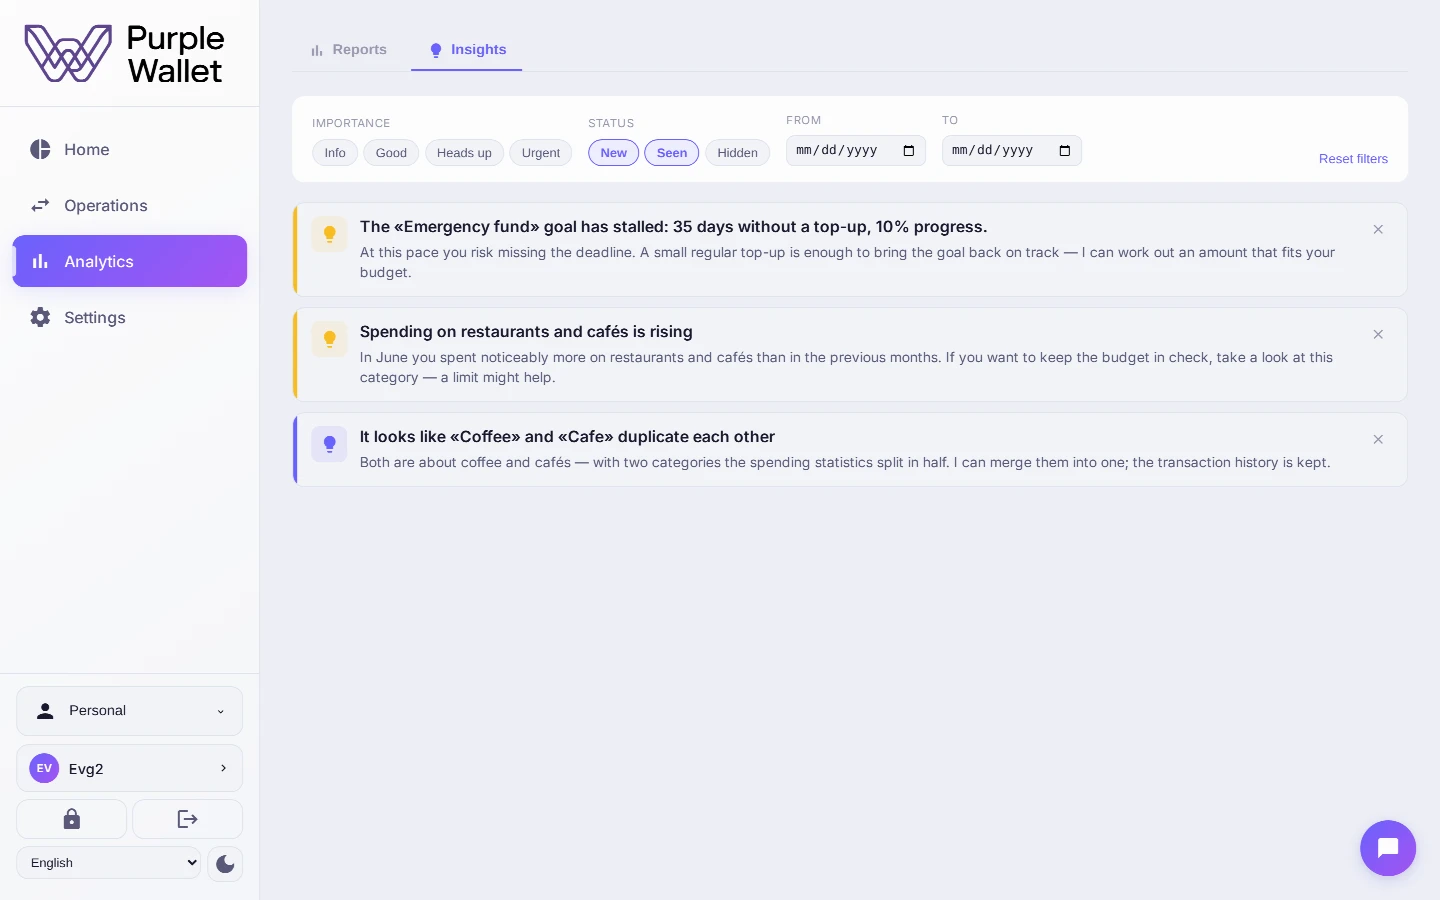The height and width of the screenshot is (900, 1440).
Task: Click the Reset filters link
Action: tap(1353, 159)
